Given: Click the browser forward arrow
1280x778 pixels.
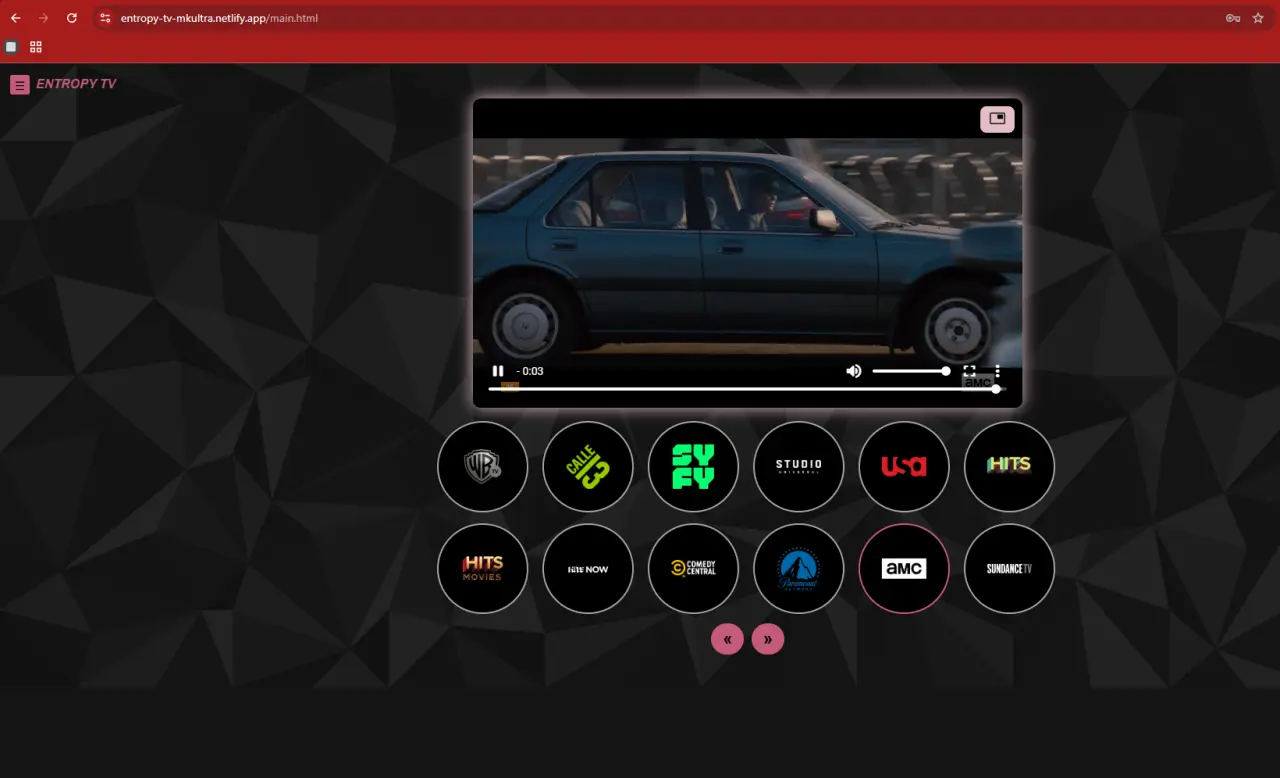Looking at the screenshot, I should pyautogui.click(x=43, y=18).
